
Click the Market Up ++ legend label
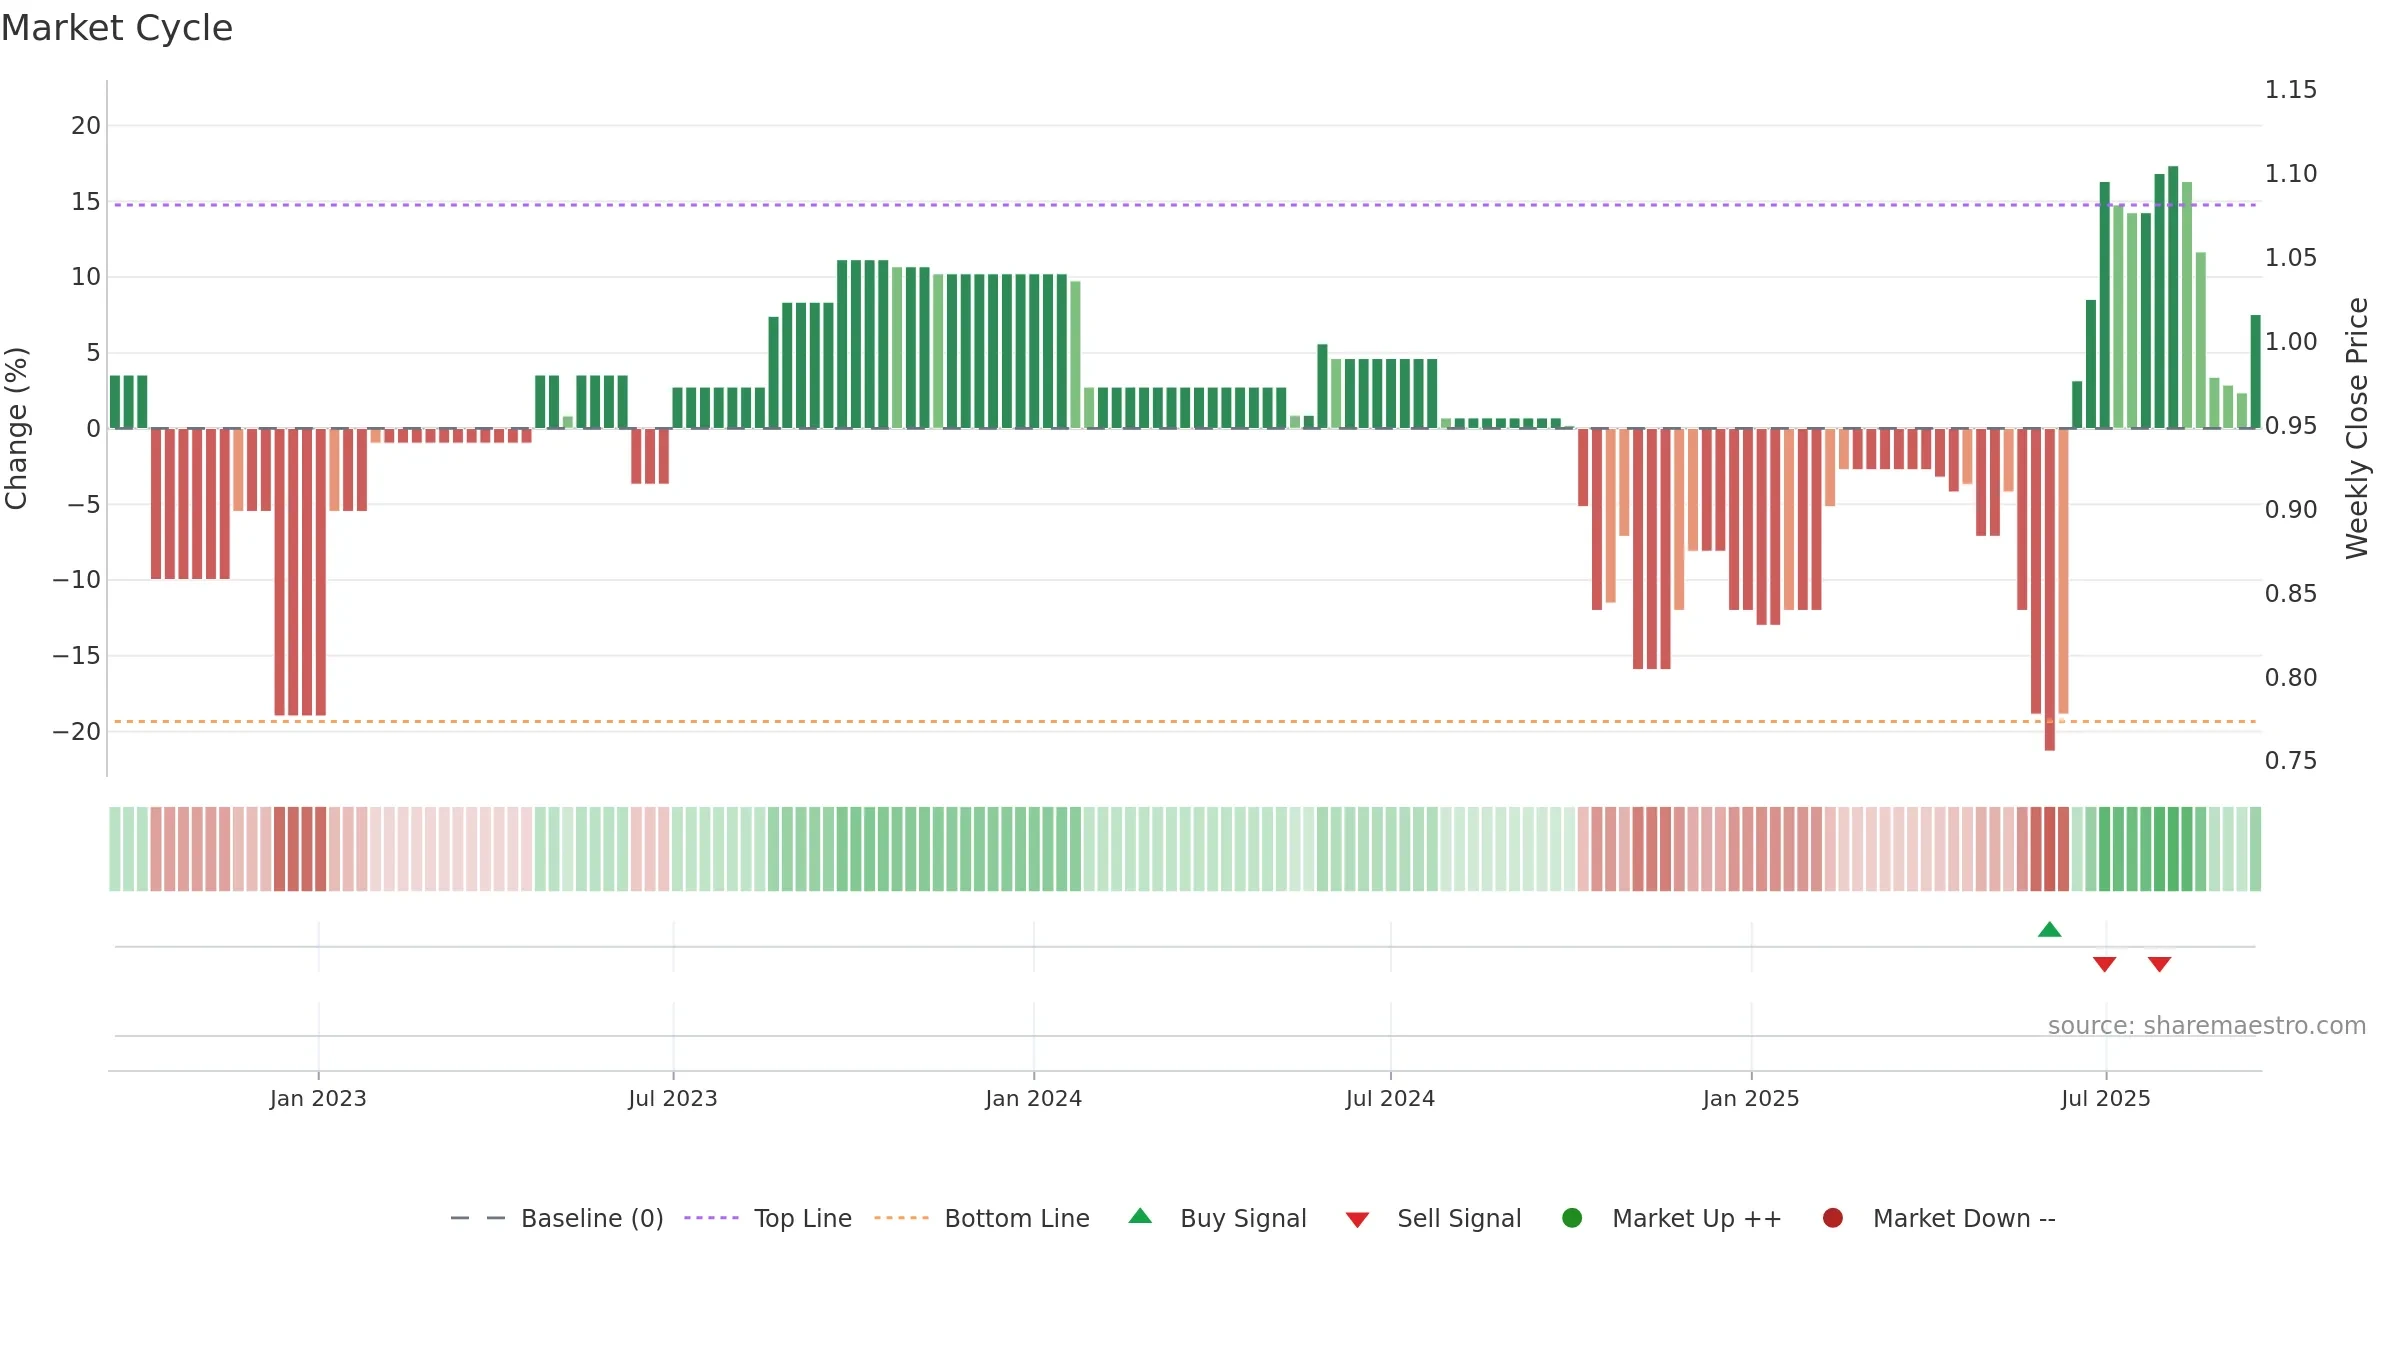1697,1218
